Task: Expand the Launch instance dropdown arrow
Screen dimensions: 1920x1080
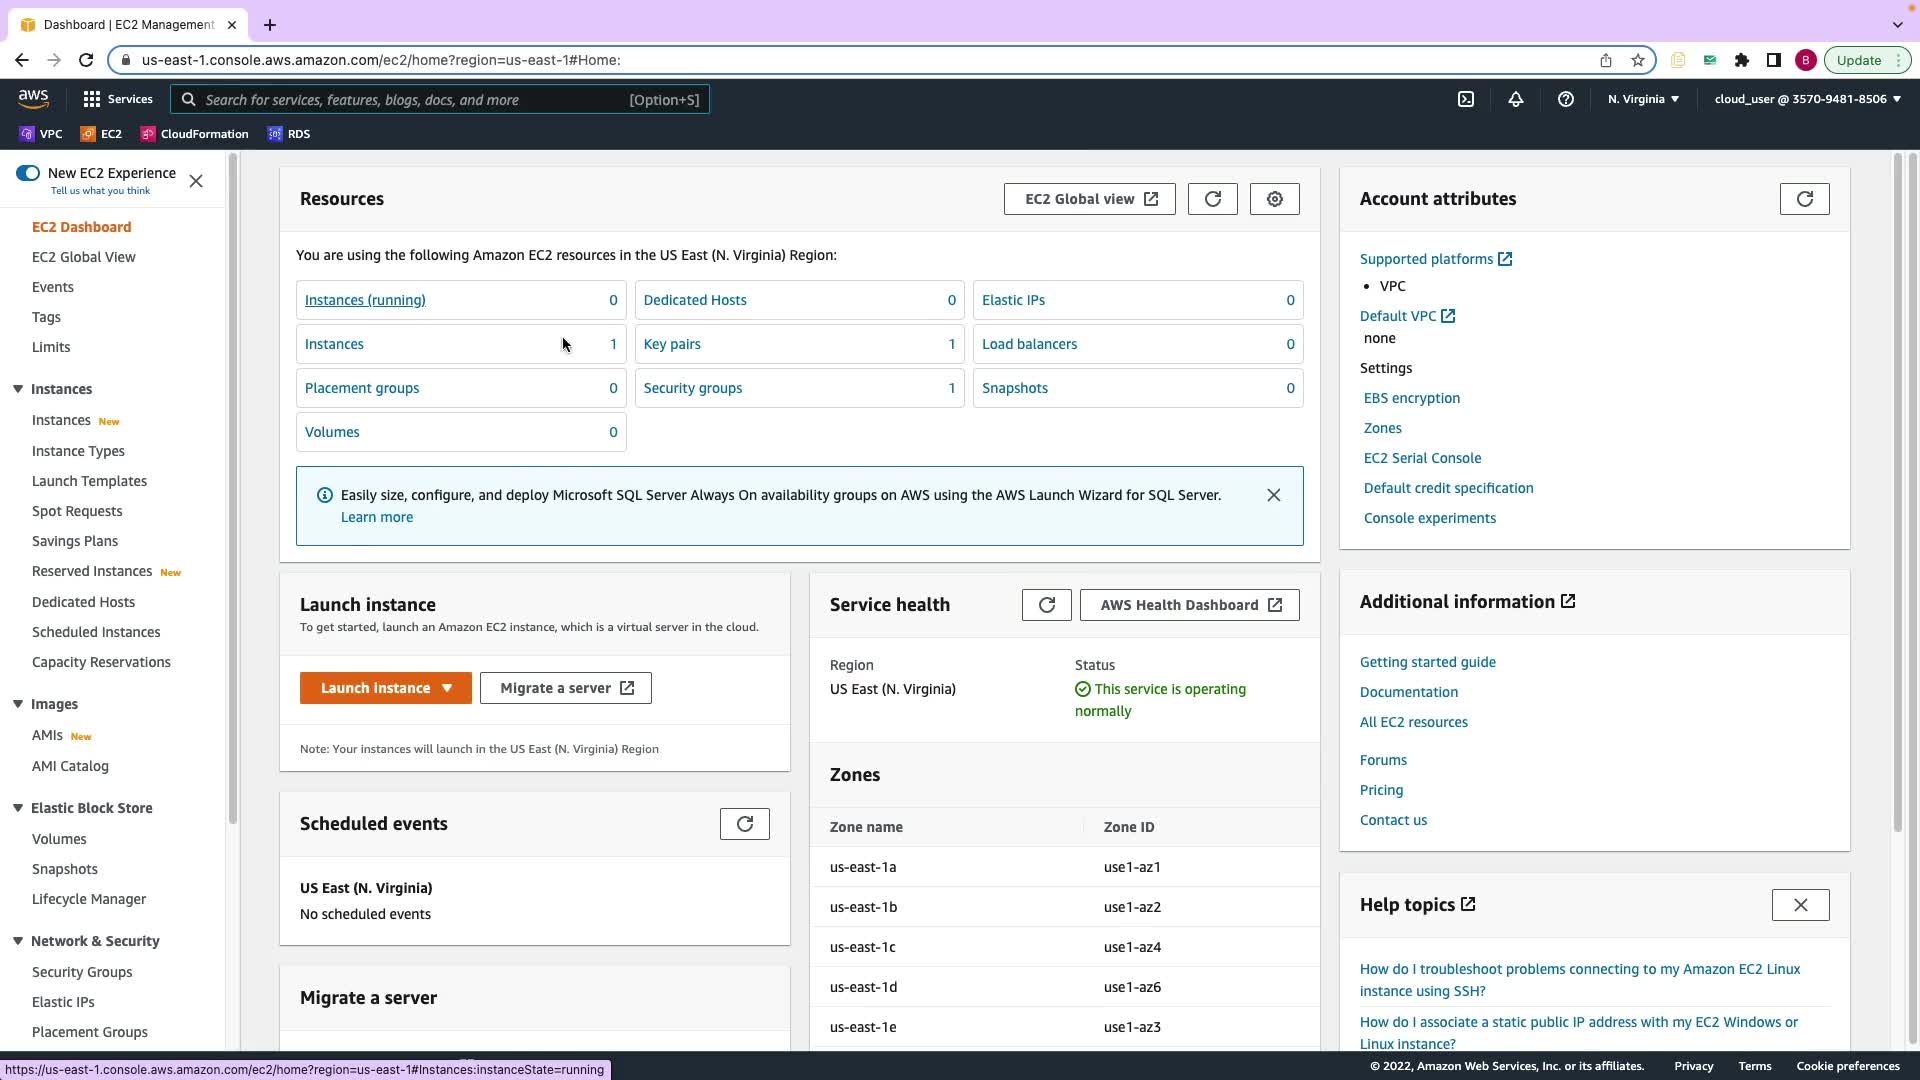Action: tap(447, 688)
